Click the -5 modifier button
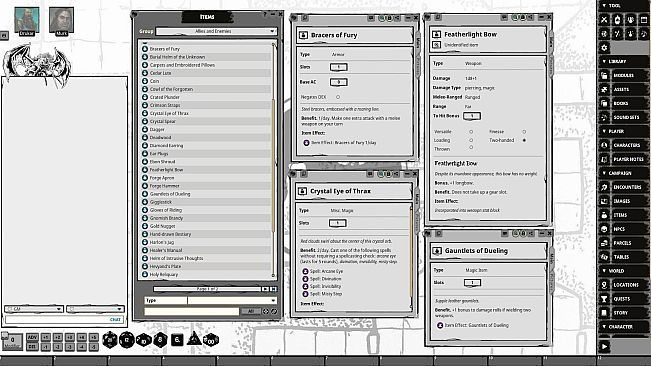The height and width of the screenshot is (366, 651). [94, 346]
